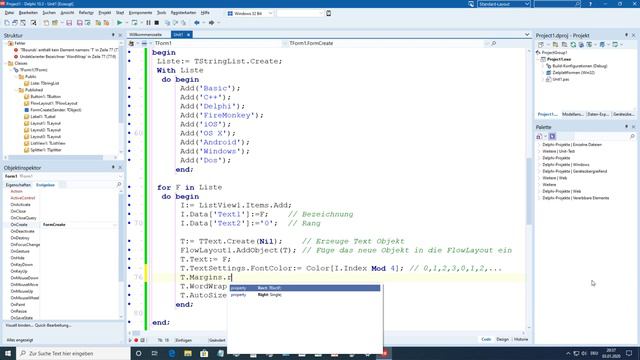Pin the Struktur panel
The image size is (640, 360).
click(x=113, y=36)
